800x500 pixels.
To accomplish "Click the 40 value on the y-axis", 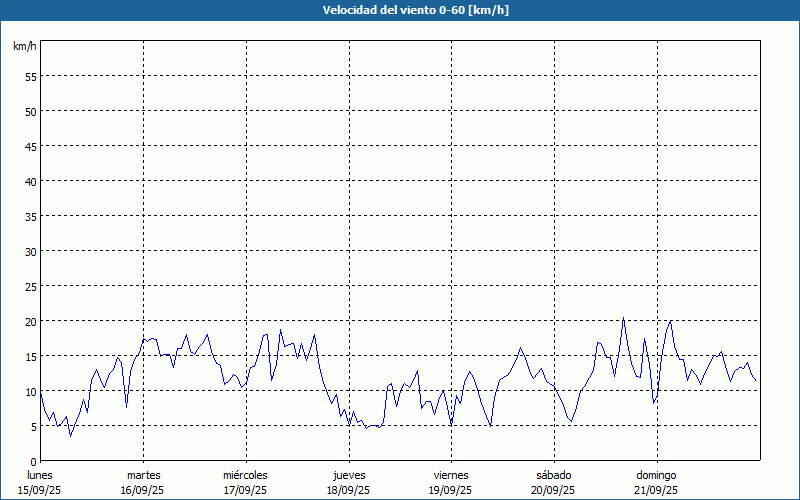I will (30, 181).
